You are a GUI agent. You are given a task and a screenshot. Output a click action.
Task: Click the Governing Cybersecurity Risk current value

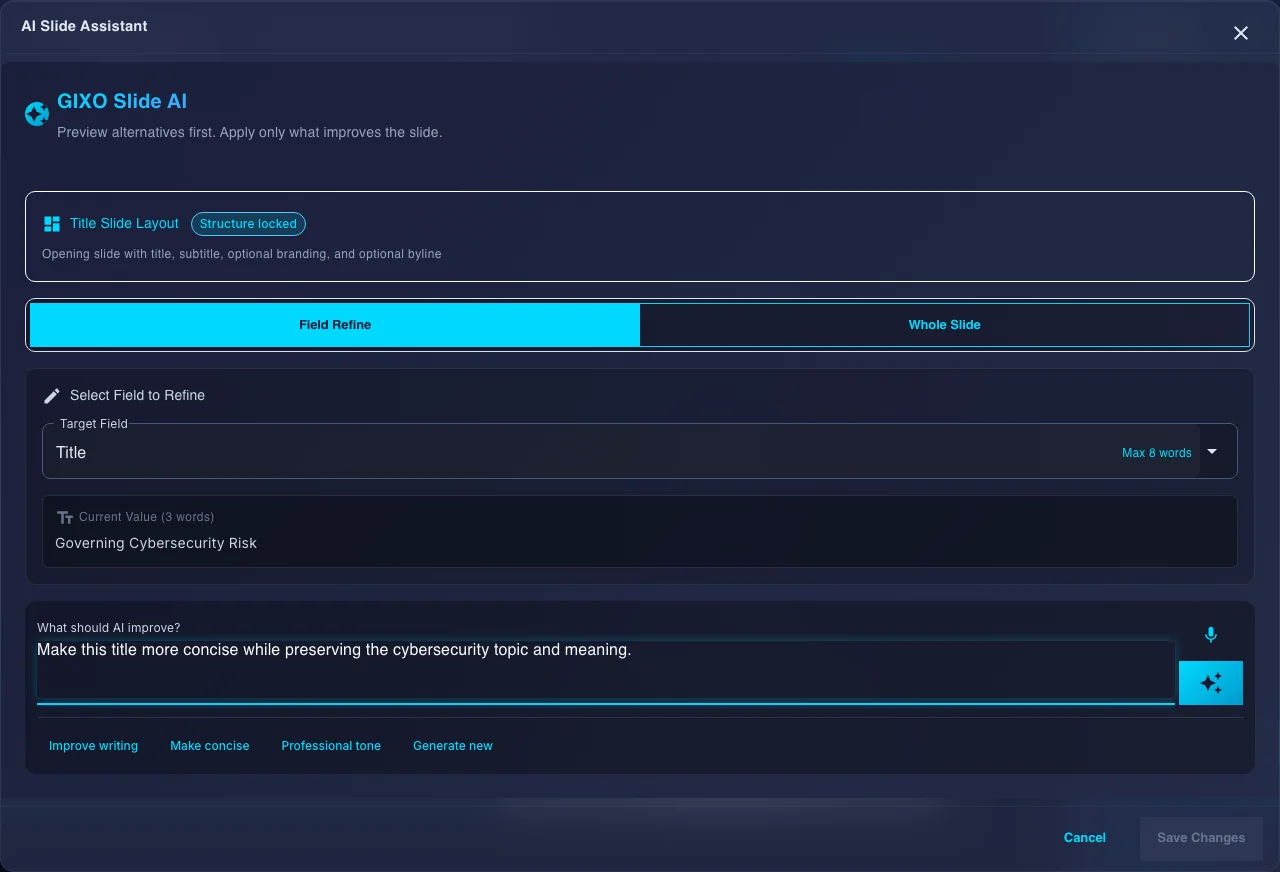click(156, 543)
